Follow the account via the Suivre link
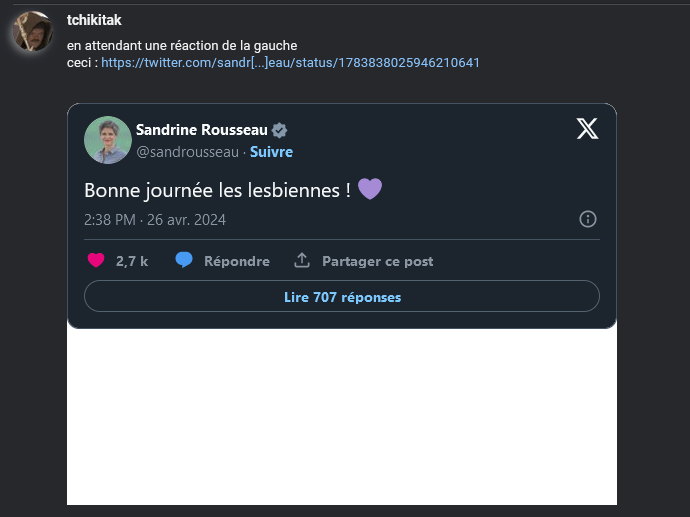Screen dimensions: 690x517 point(271,152)
